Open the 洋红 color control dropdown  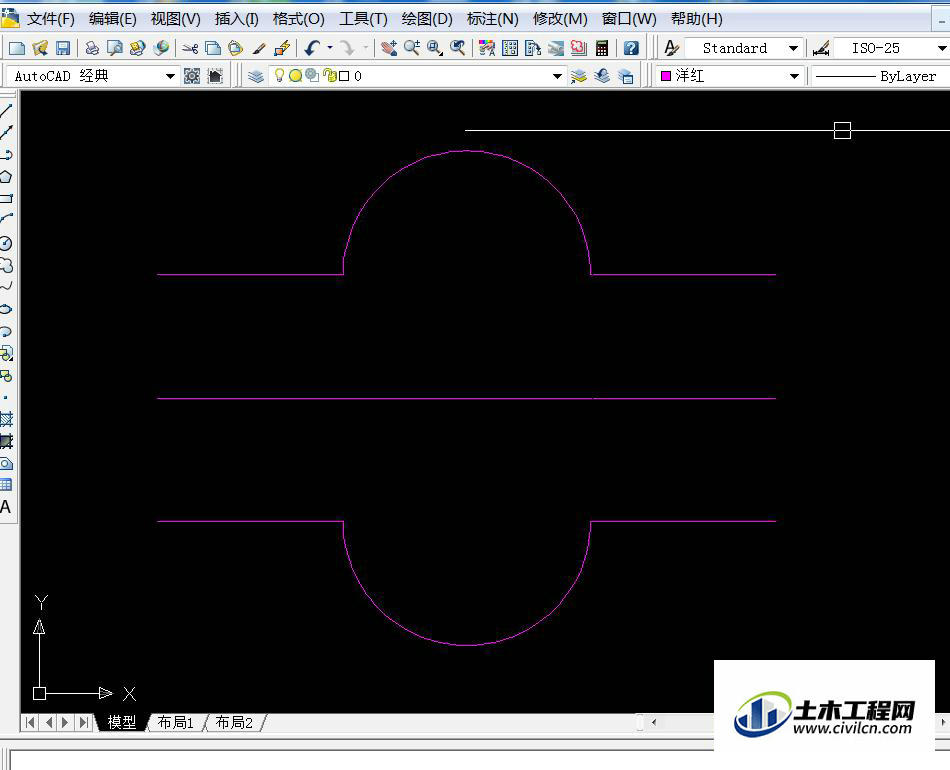[x=794, y=76]
